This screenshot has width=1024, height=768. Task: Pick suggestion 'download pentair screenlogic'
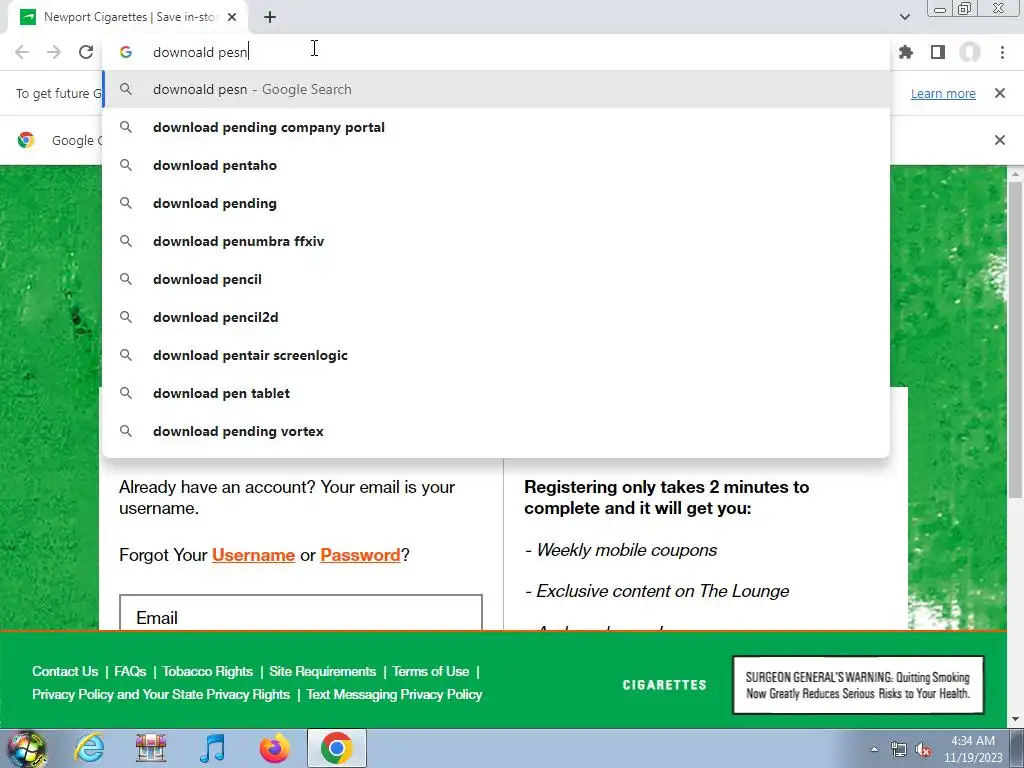tap(496, 355)
